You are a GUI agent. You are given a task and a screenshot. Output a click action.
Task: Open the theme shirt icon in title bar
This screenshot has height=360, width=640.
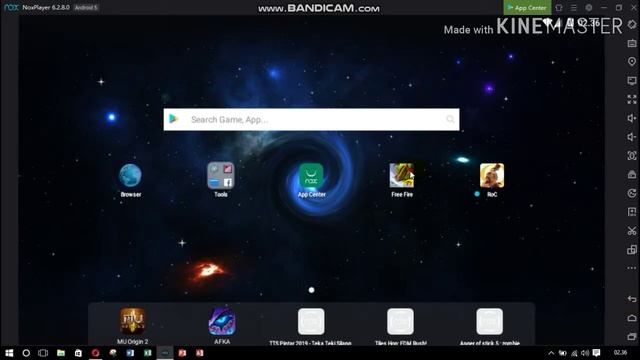click(559, 8)
